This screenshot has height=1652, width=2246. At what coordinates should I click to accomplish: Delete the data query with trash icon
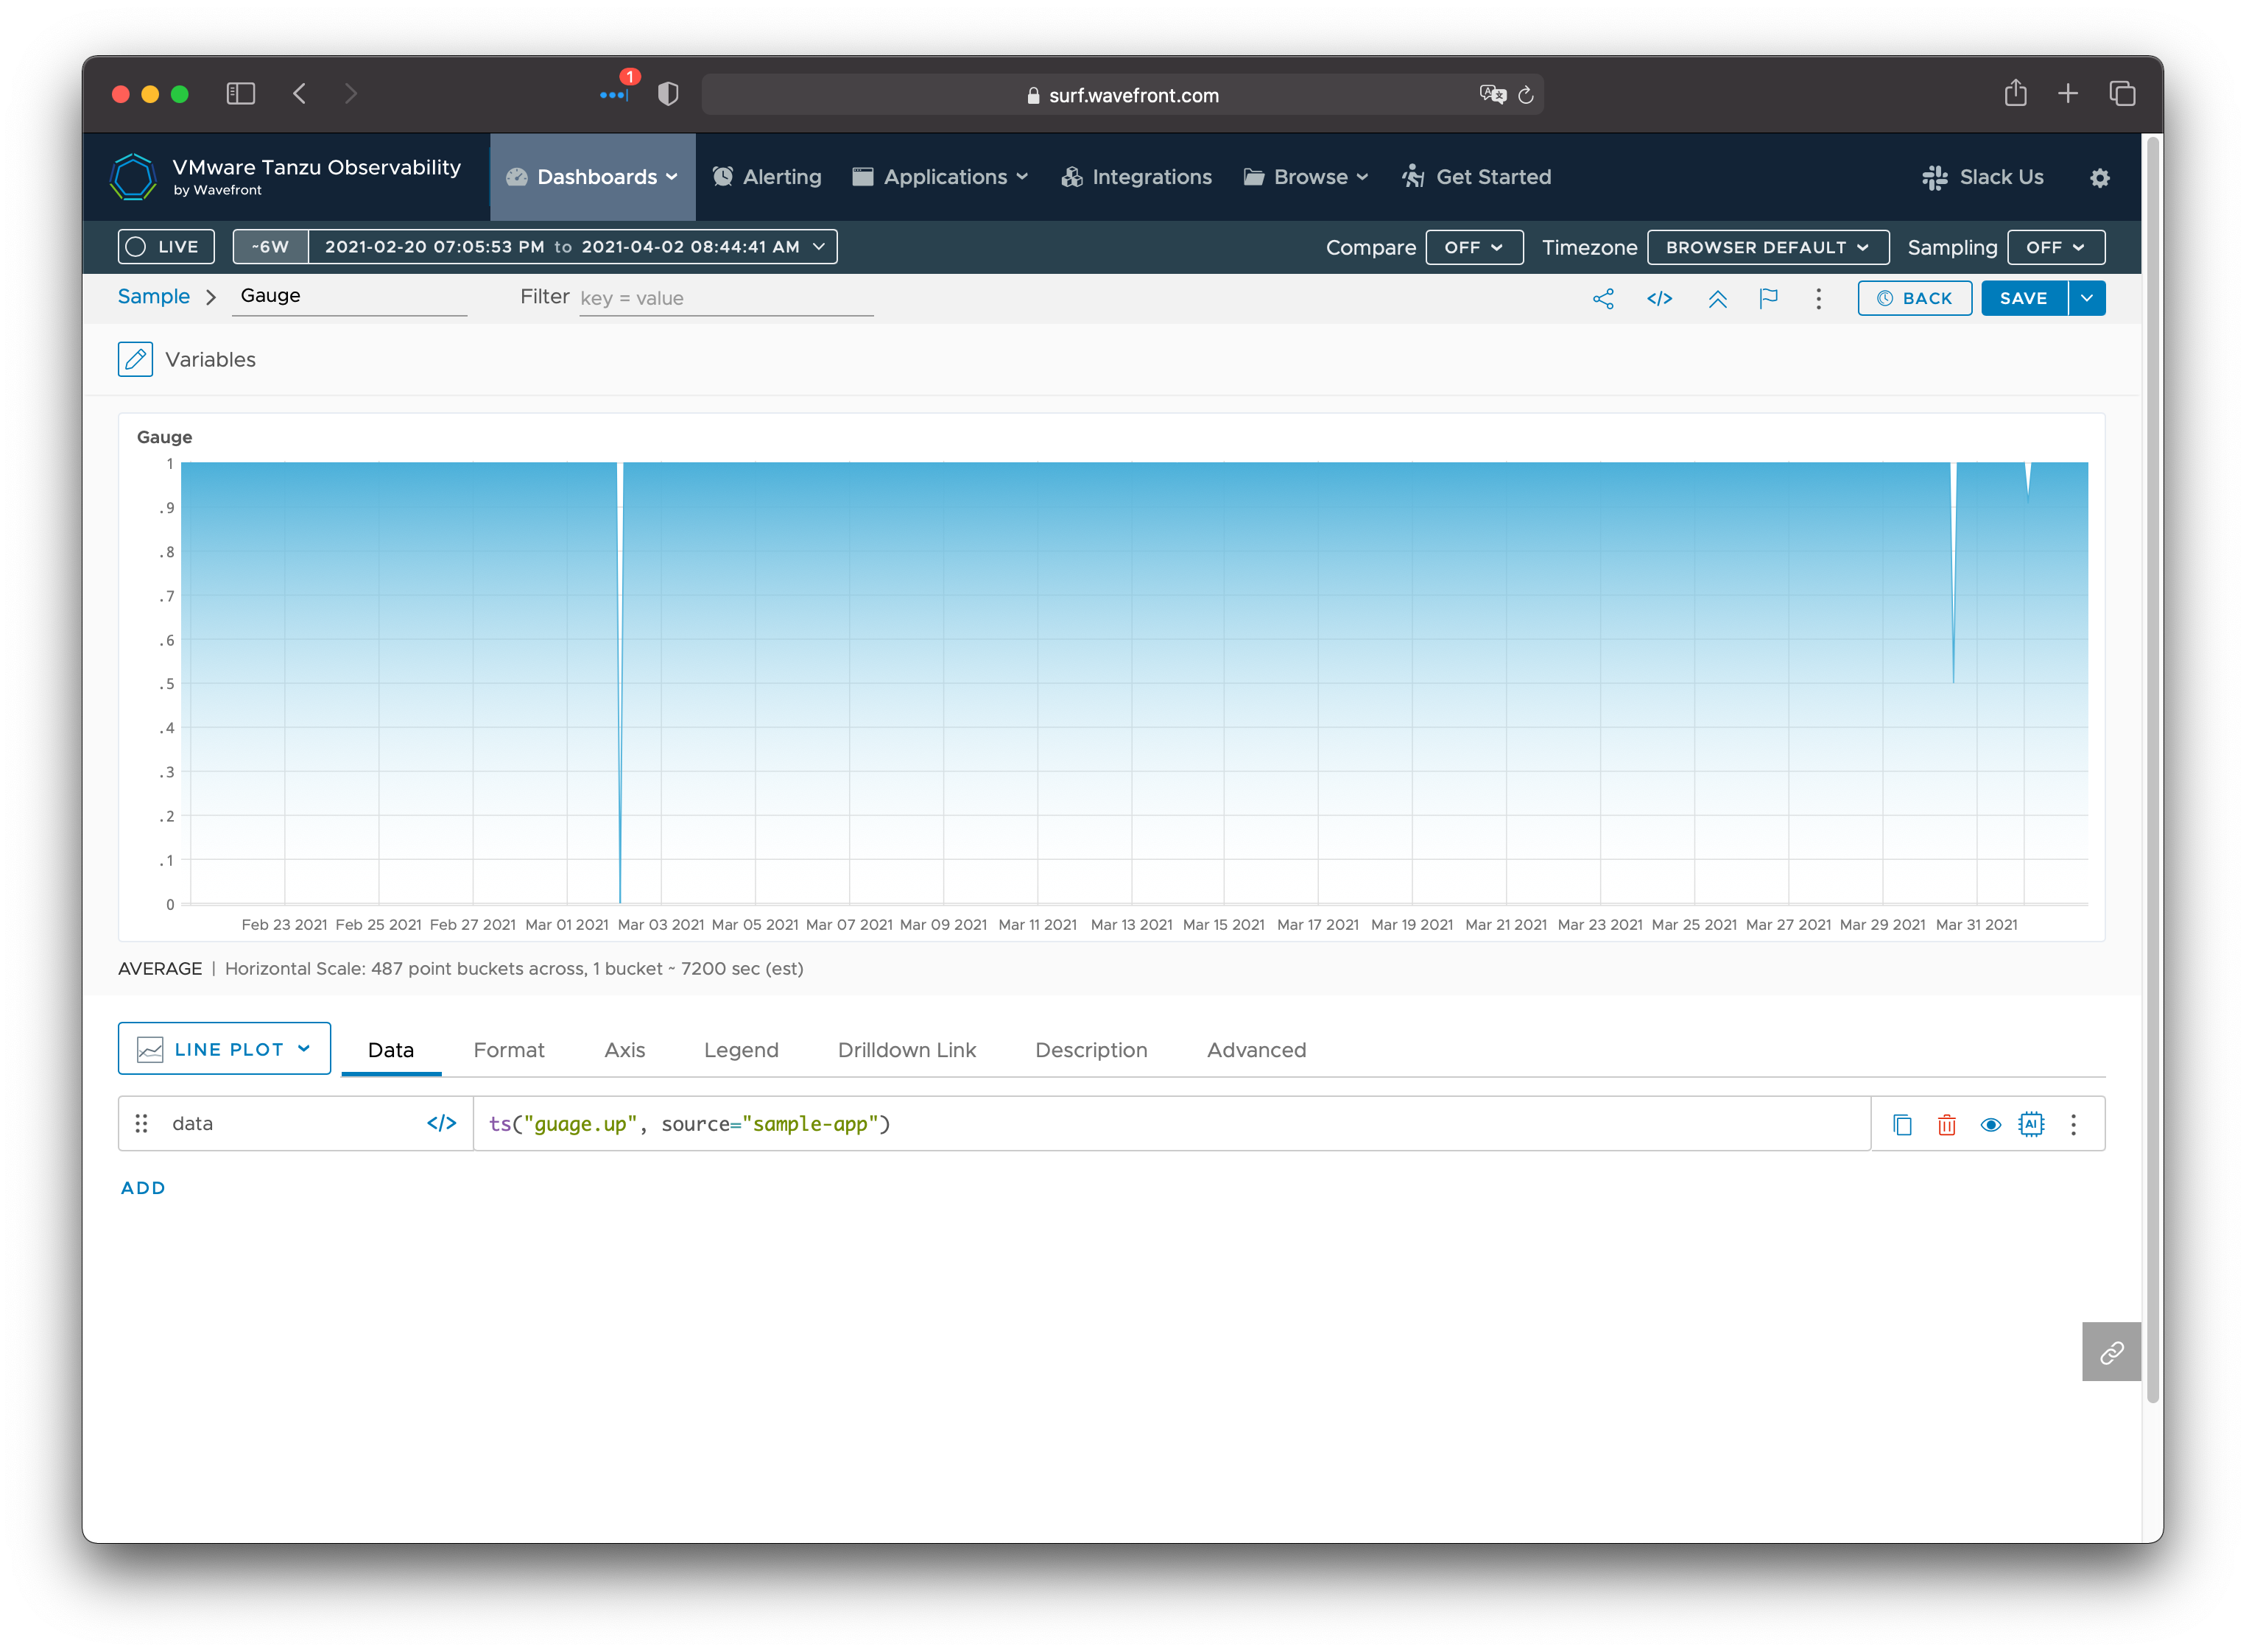pos(1946,1124)
